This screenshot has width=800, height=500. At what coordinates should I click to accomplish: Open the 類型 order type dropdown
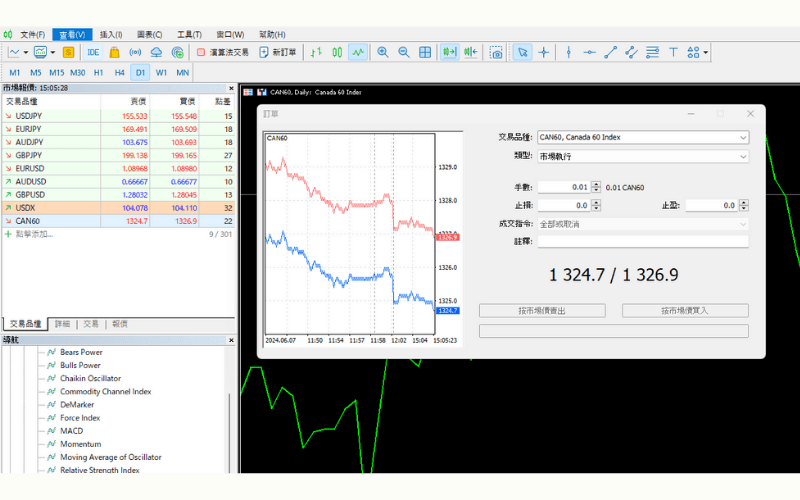click(643, 157)
